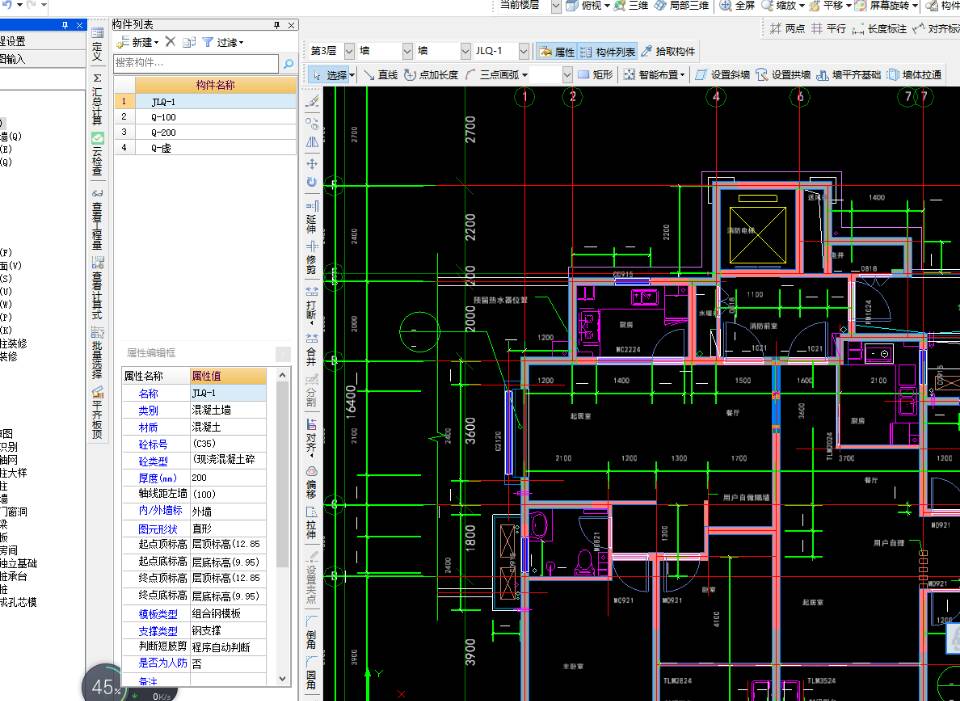
Task: Choose the 点加长度 point-plus-length tool
Action: 431,75
